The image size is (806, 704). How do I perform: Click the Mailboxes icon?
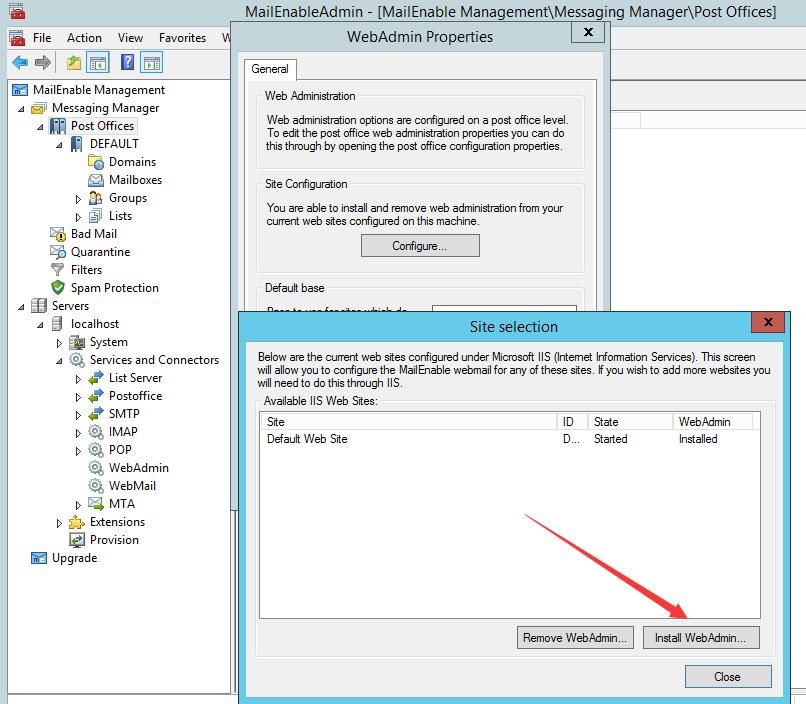click(96, 180)
